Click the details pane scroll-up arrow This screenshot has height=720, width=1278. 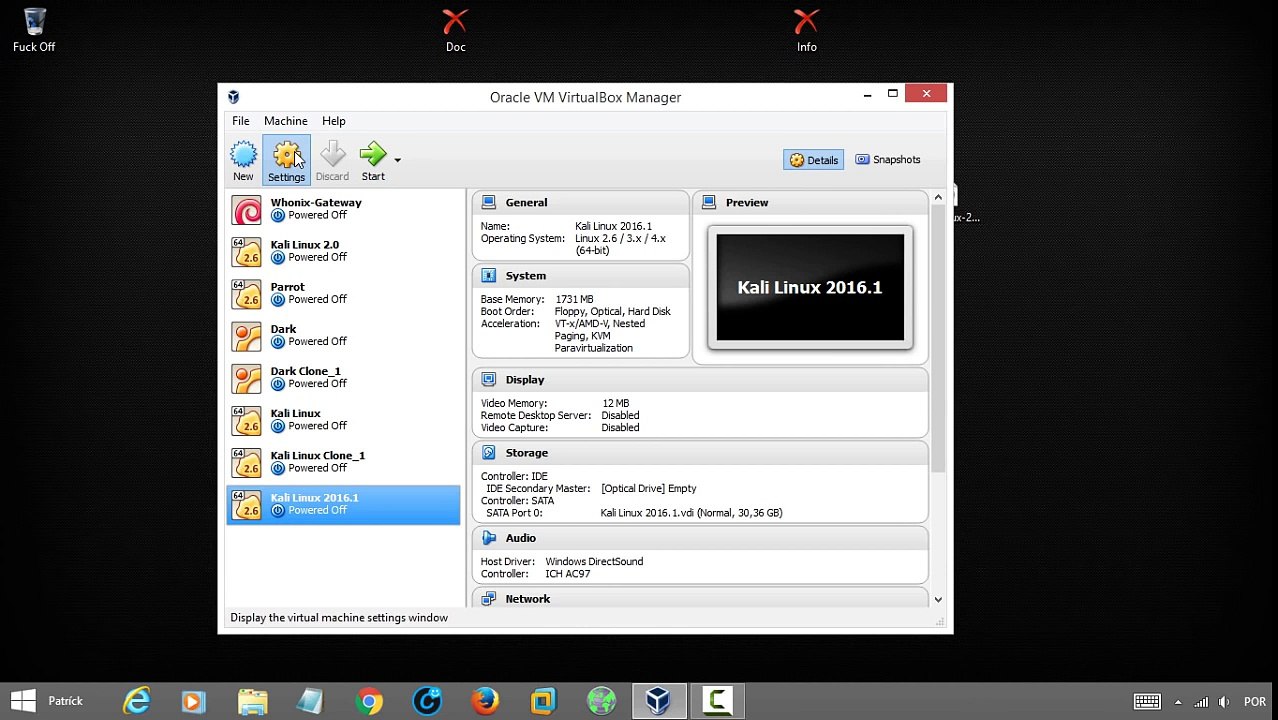[x=938, y=198]
